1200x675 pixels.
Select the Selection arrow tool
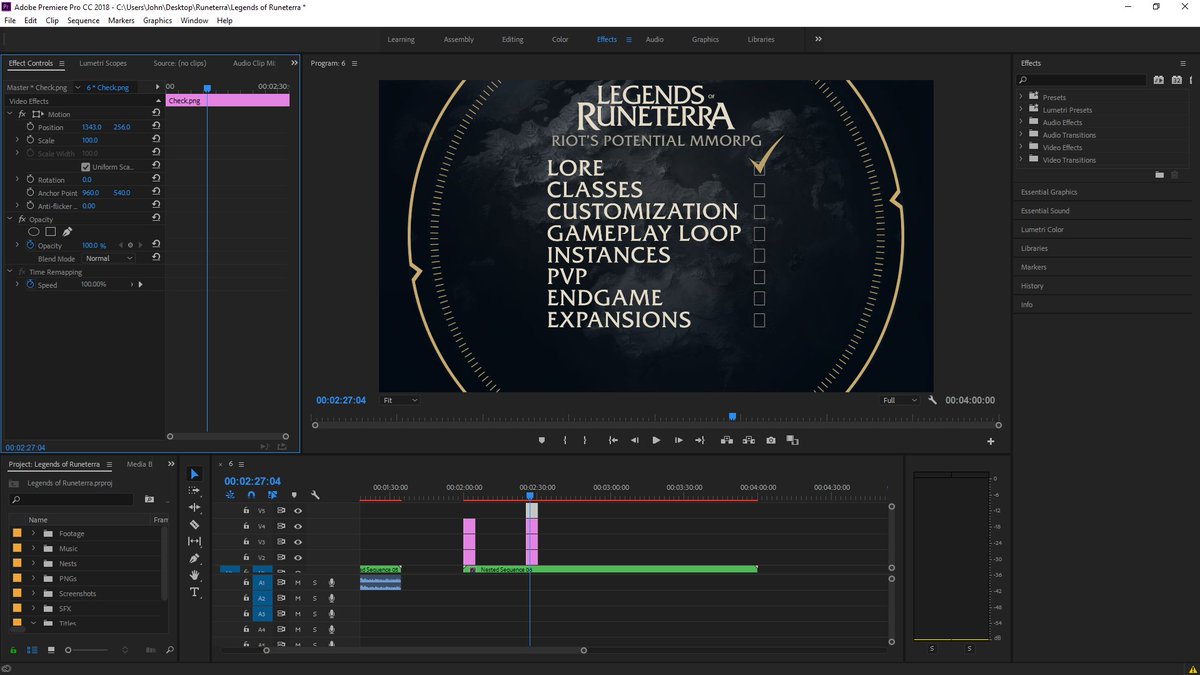click(194, 474)
